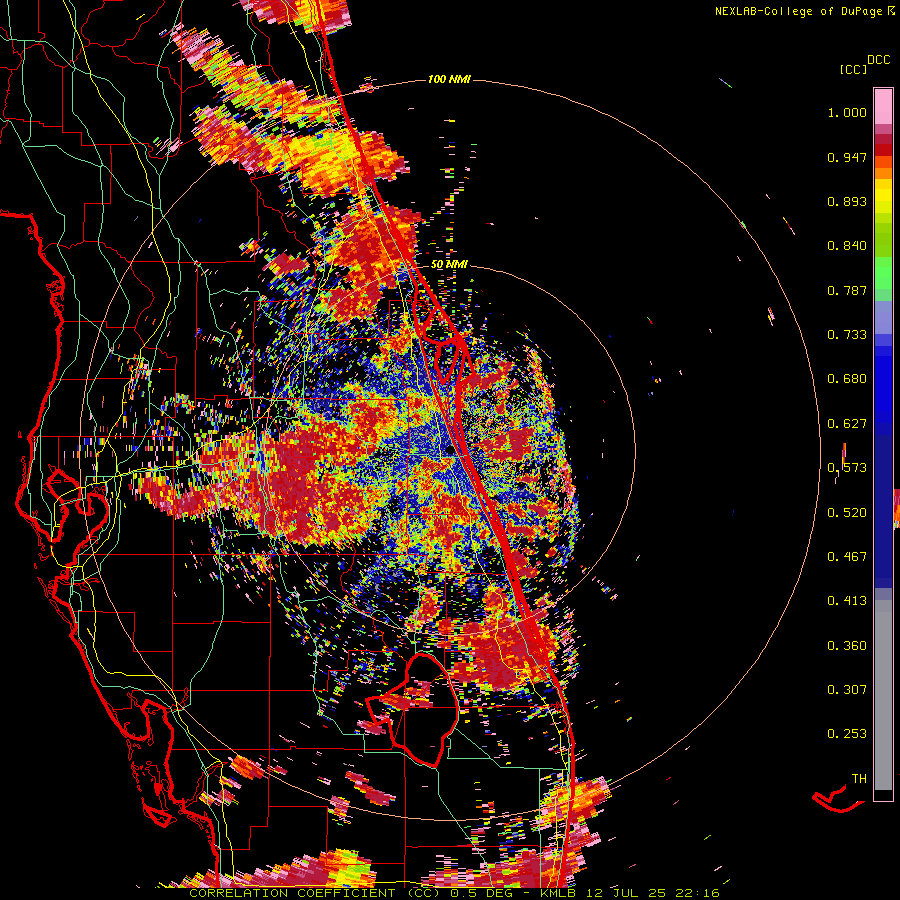Select the 0.360 legend value
Screen dimensions: 900x900
point(847,646)
